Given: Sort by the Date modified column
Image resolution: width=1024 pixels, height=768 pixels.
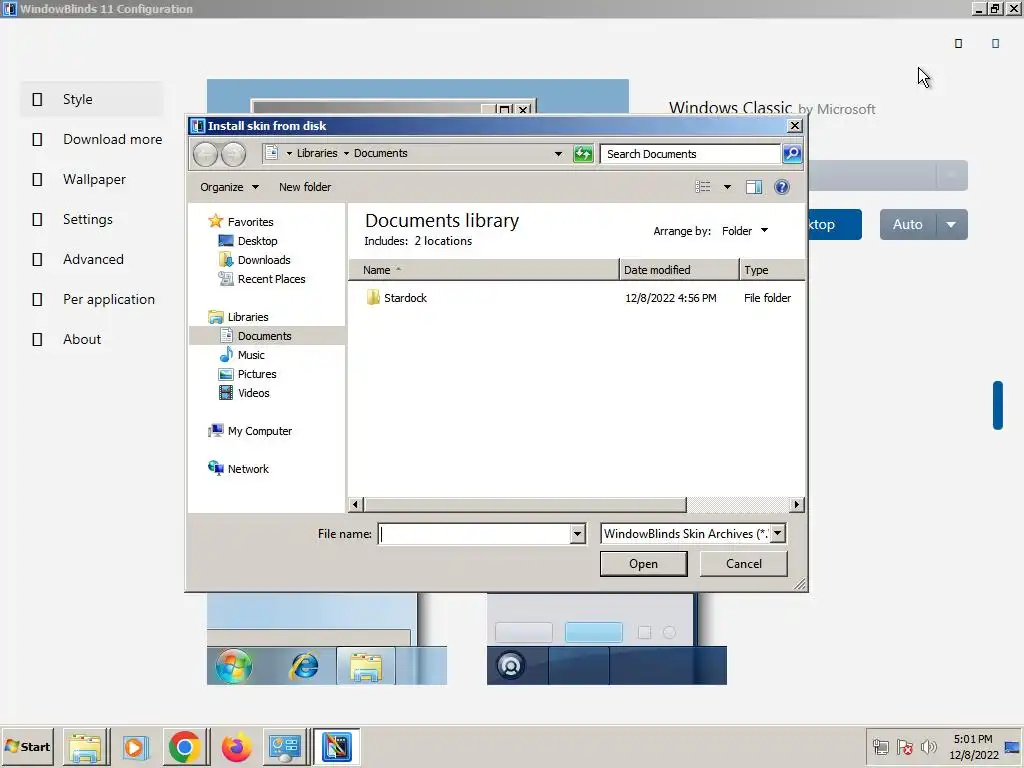Looking at the screenshot, I should click(679, 270).
